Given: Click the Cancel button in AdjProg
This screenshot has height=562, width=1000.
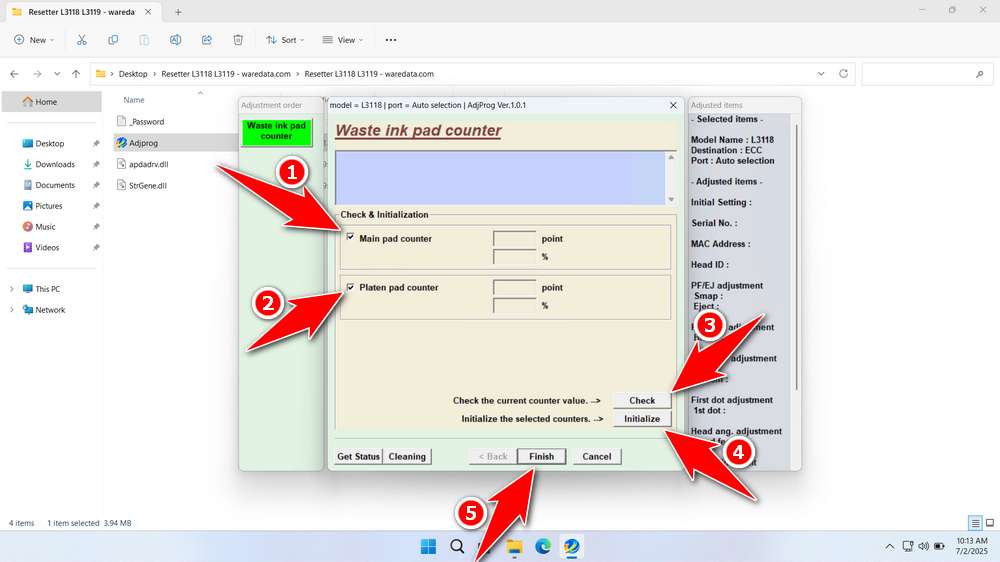Looking at the screenshot, I should pyautogui.click(x=596, y=457).
